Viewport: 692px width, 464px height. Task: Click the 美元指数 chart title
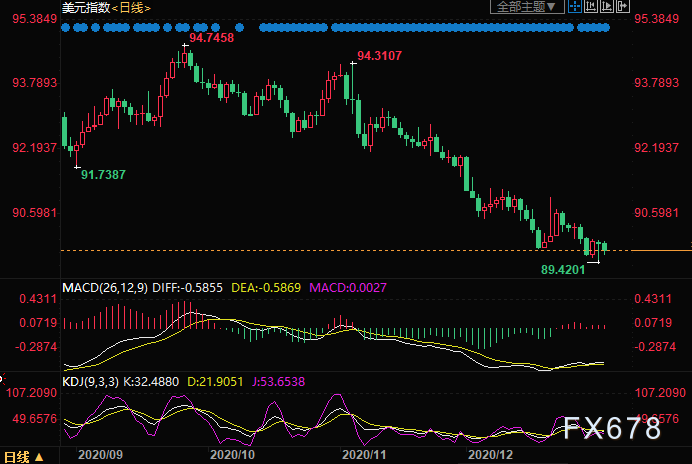pyautogui.click(x=83, y=8)
